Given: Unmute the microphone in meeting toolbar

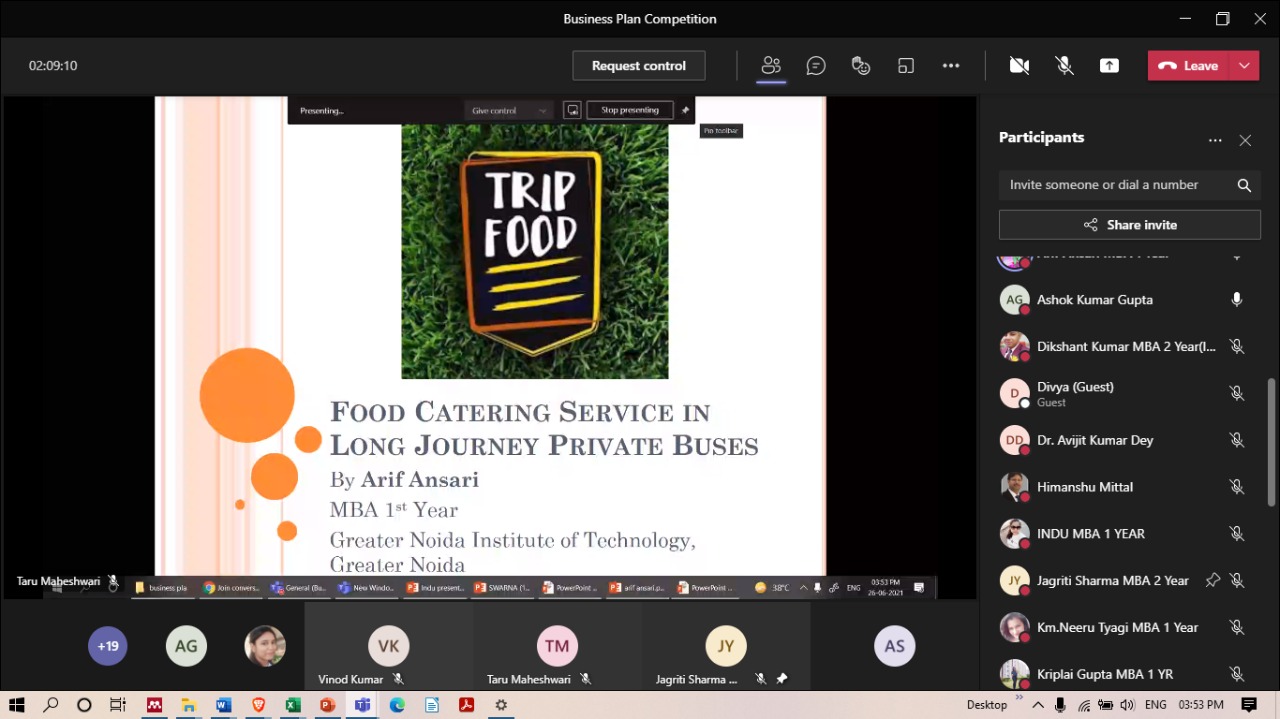Looking at the screenshot, I should 1064,66.
